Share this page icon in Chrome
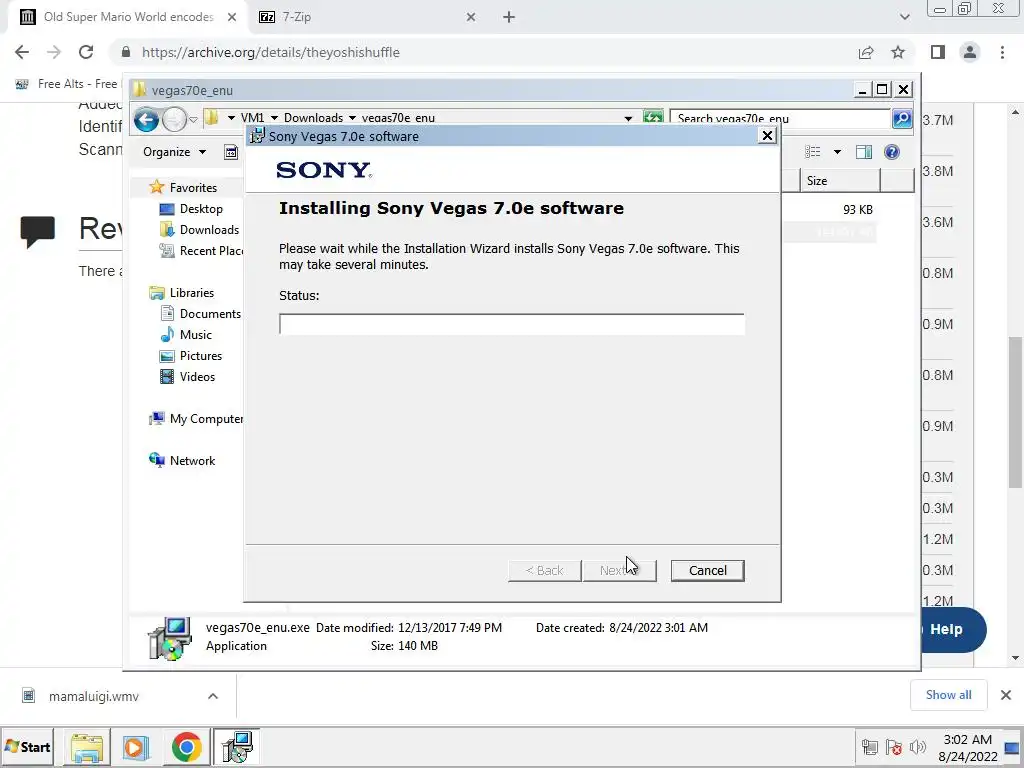 tap(866, 52)
